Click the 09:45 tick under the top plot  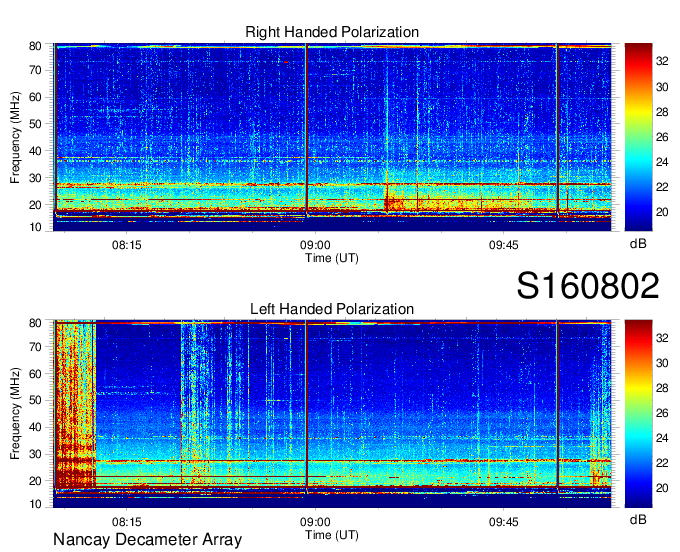[x=503, y=245]
